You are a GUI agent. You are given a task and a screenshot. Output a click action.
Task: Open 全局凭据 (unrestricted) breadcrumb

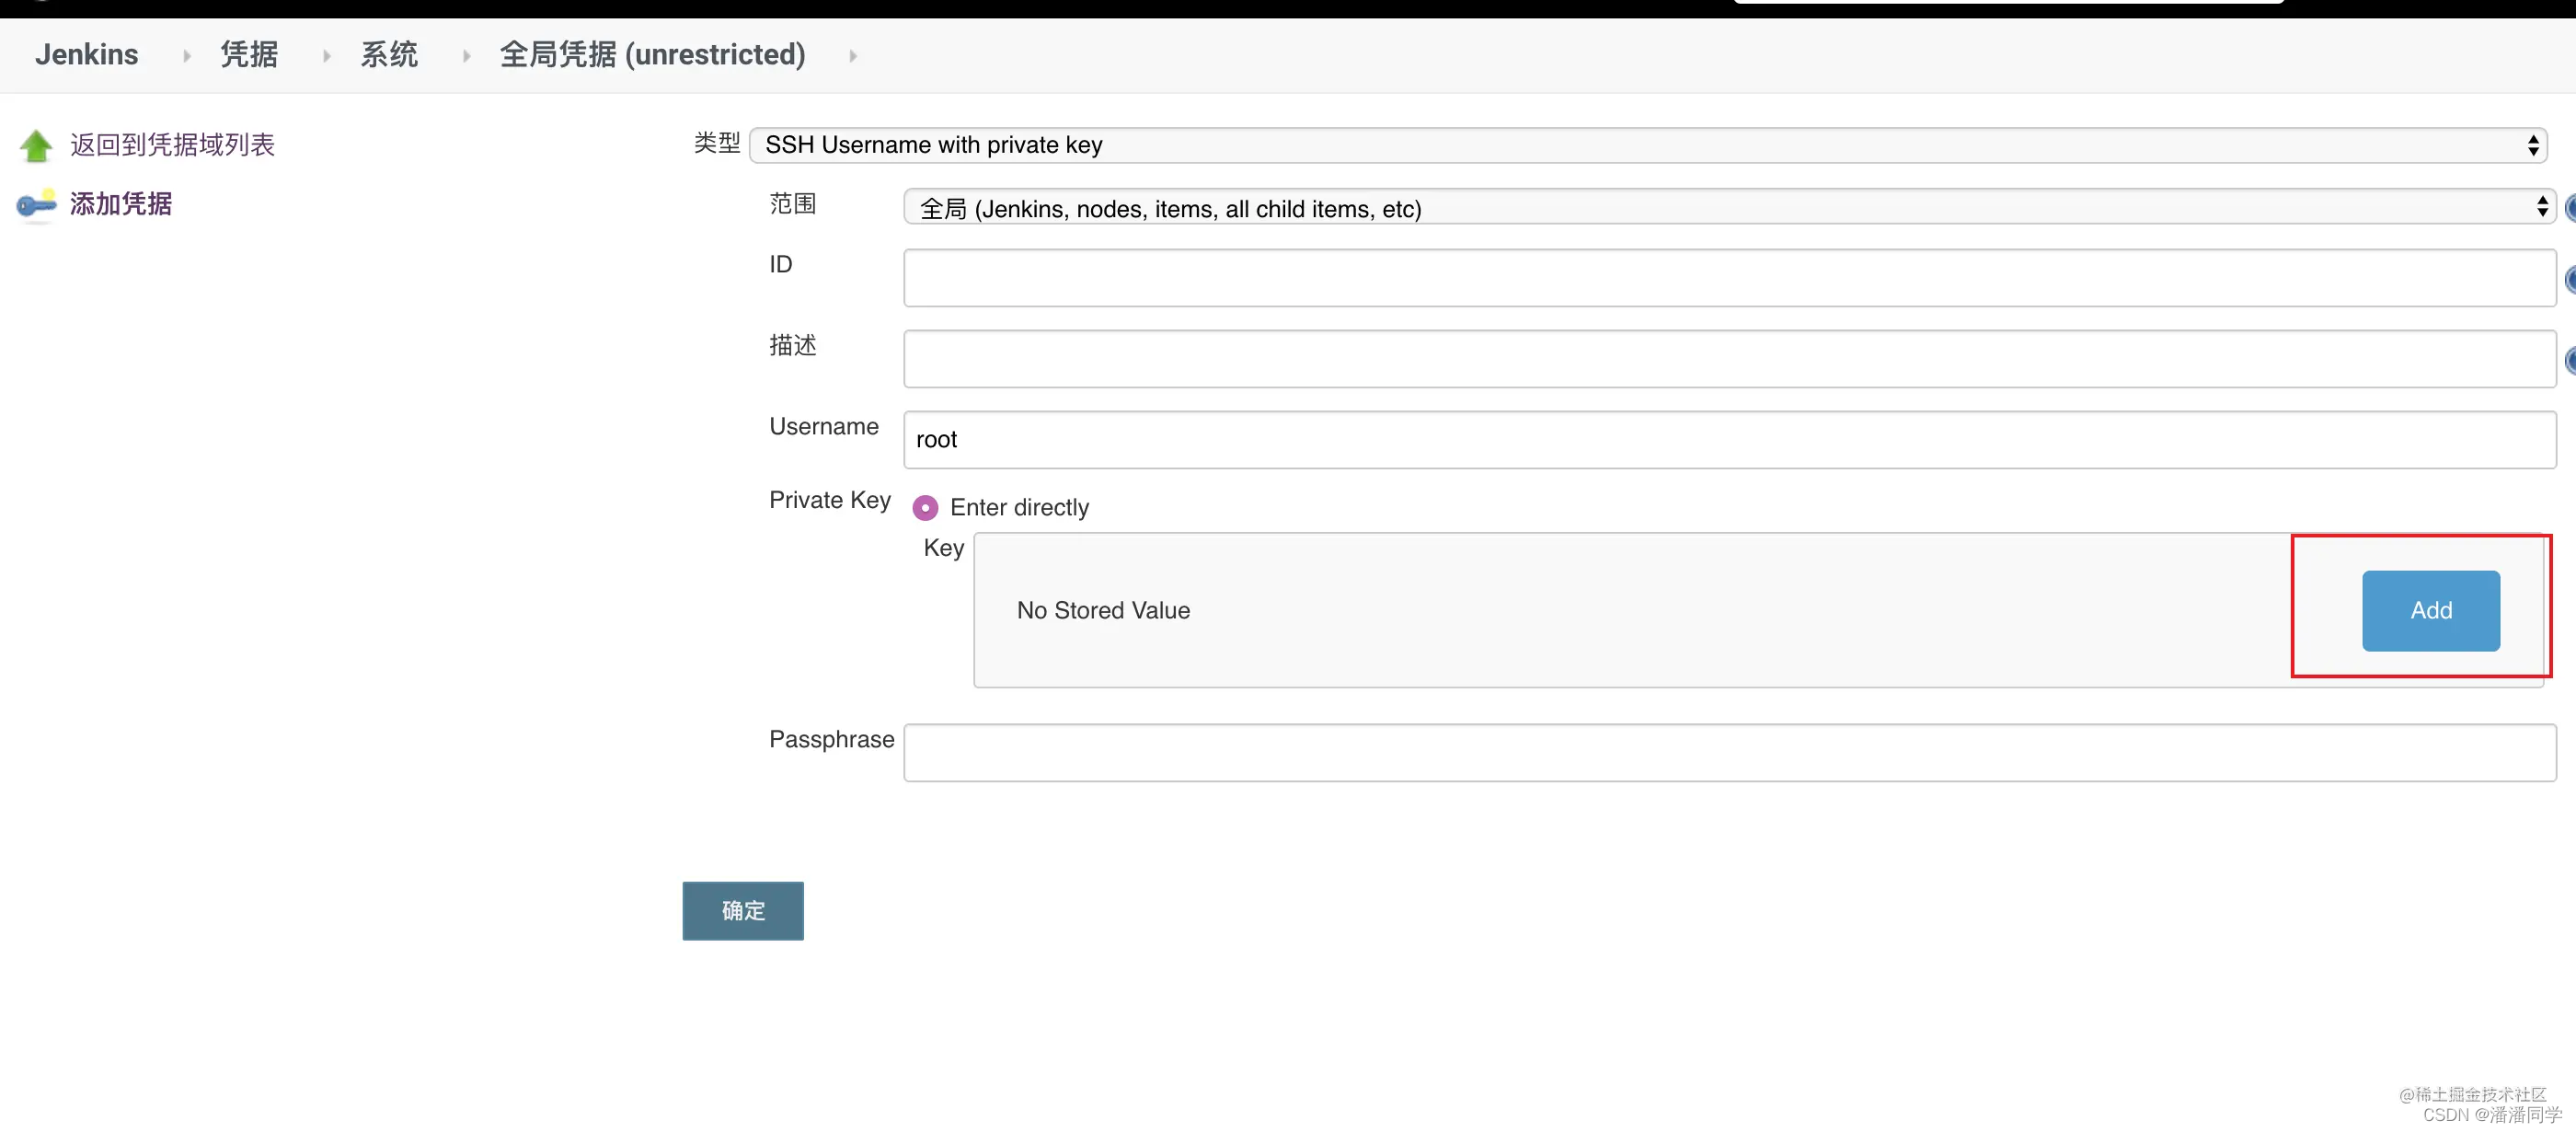tap(652, 54)
